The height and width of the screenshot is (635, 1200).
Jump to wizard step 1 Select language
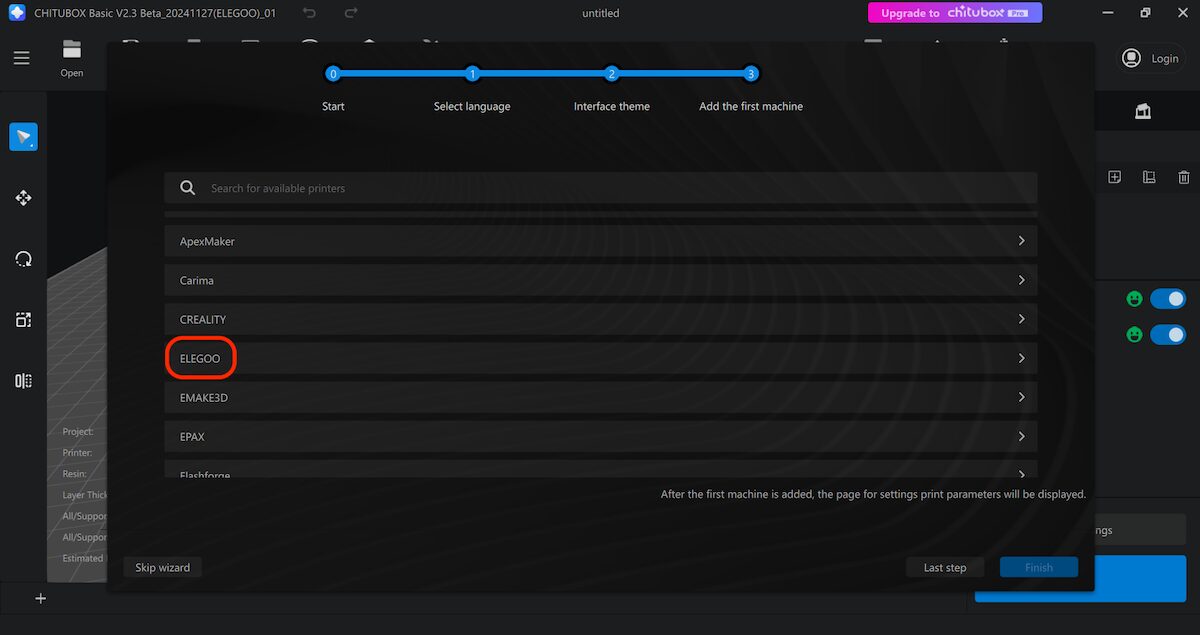[472, 74]
